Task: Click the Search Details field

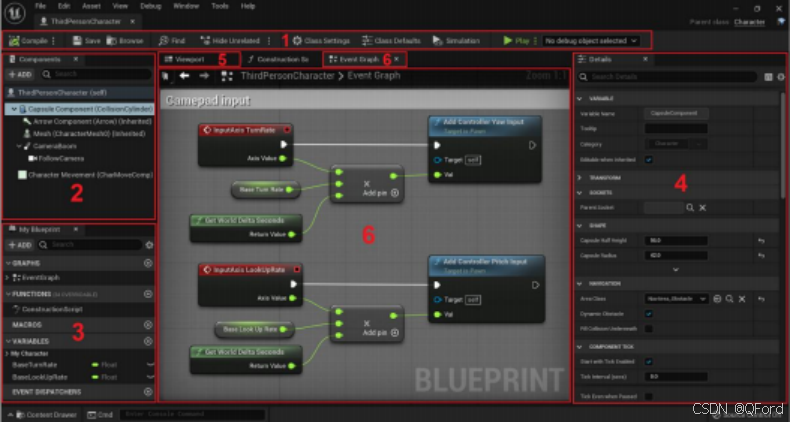Action: click(668, 77)
